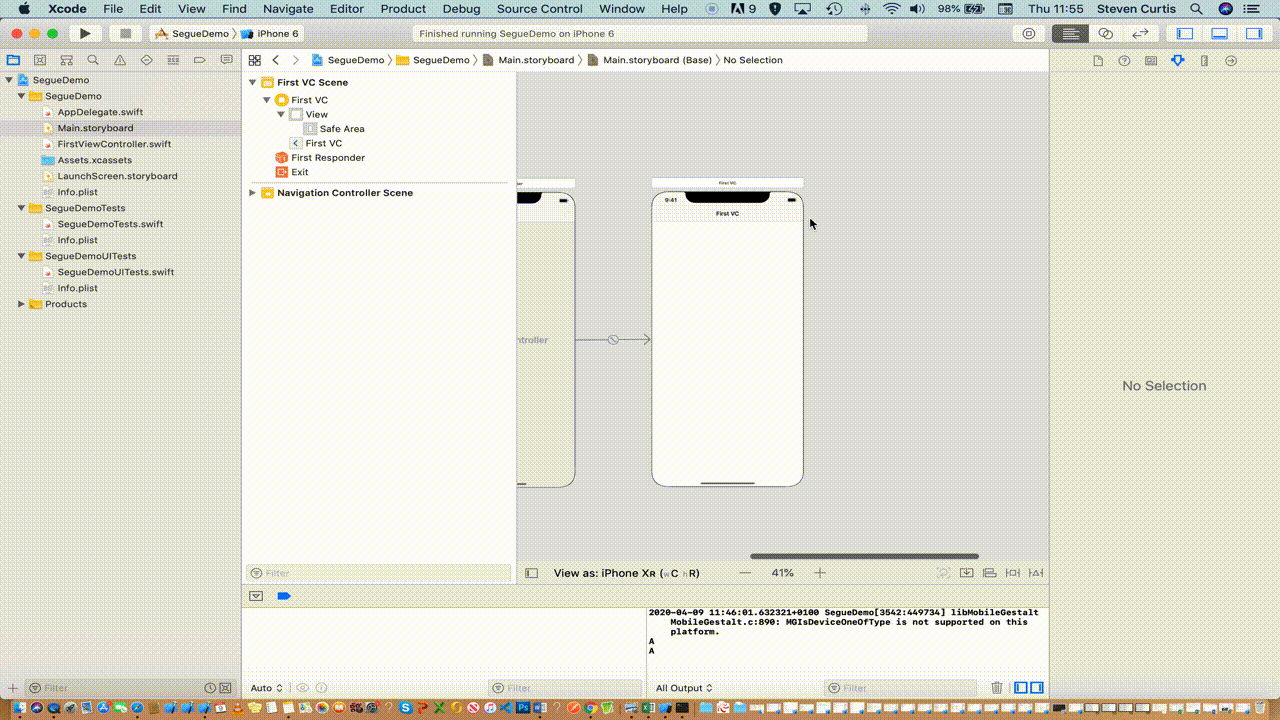Screen dimensions: 1280x720
Task: Zoom in the storyboard canvas
Action: [x=820, y=573]
